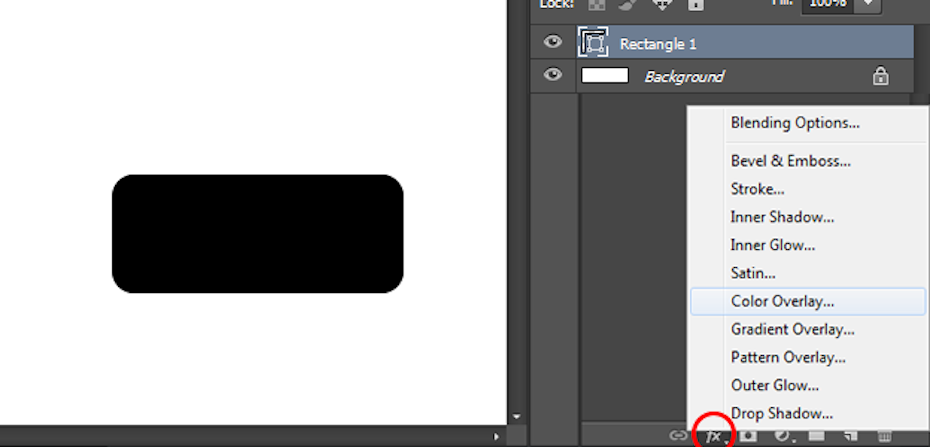Click the fx layer style icon
Screen dimensions: 930x447
tap(714, 436)
